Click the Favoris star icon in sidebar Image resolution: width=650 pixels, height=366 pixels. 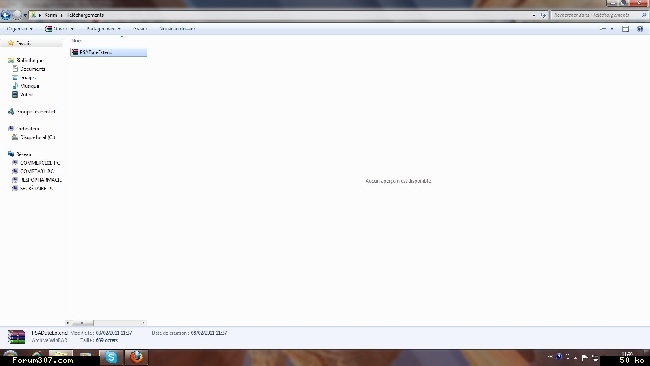pyautogui.click(x=11, y=43)
